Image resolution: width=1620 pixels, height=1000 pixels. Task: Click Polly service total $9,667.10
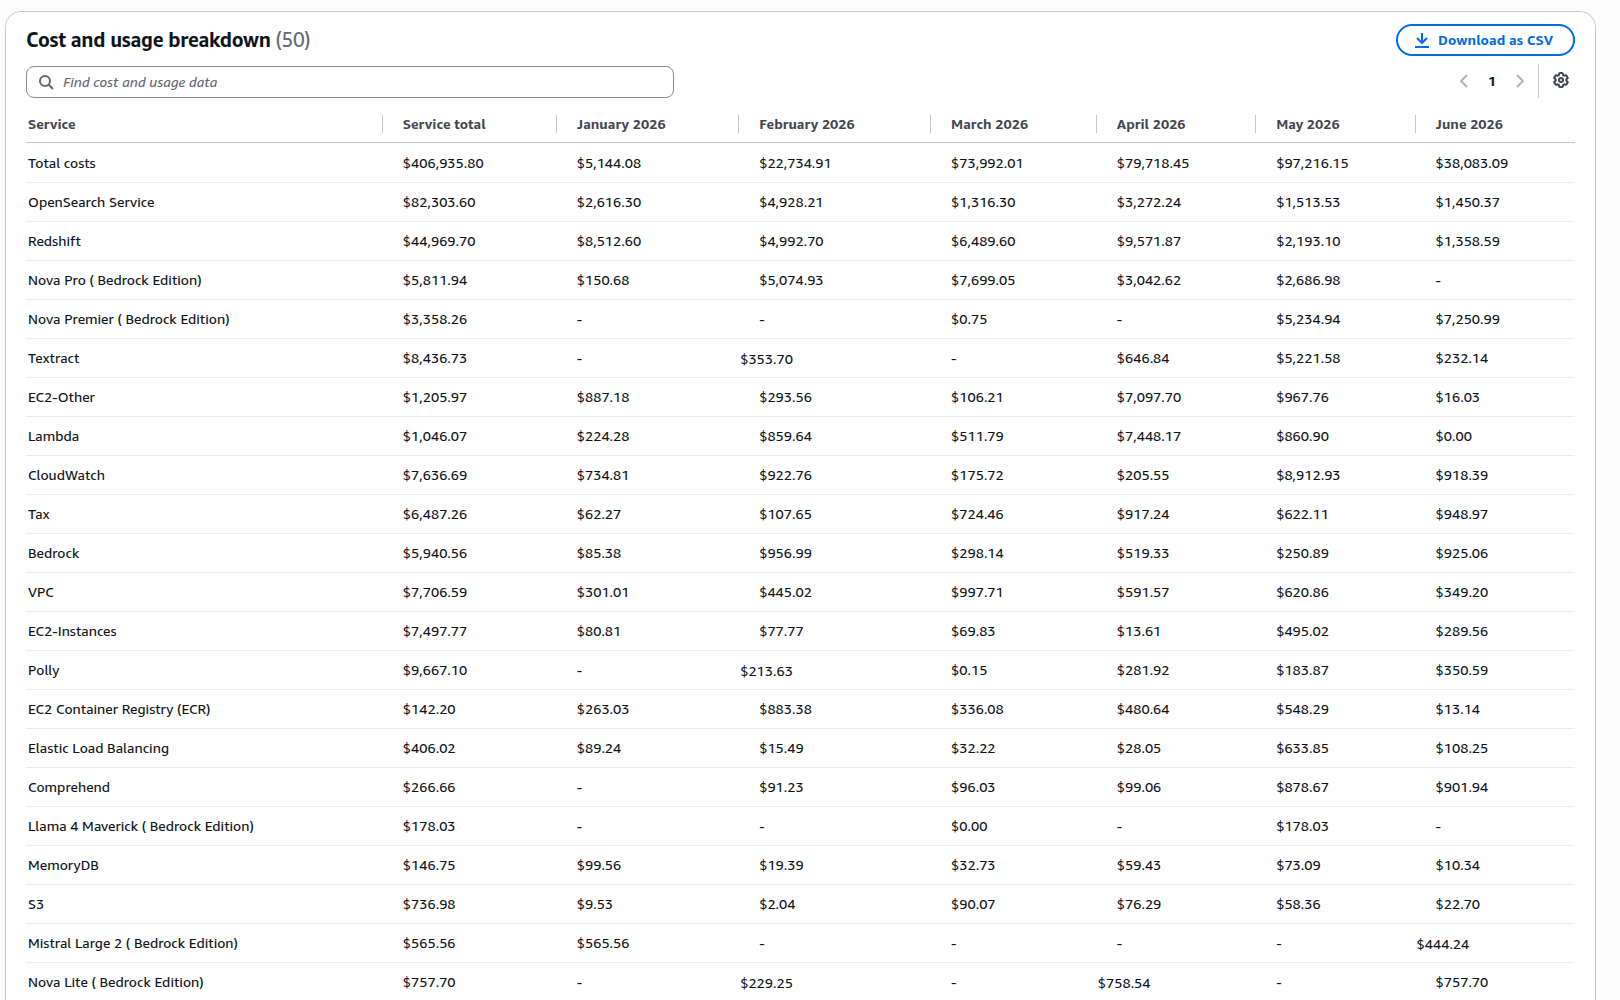pos(435,670)
